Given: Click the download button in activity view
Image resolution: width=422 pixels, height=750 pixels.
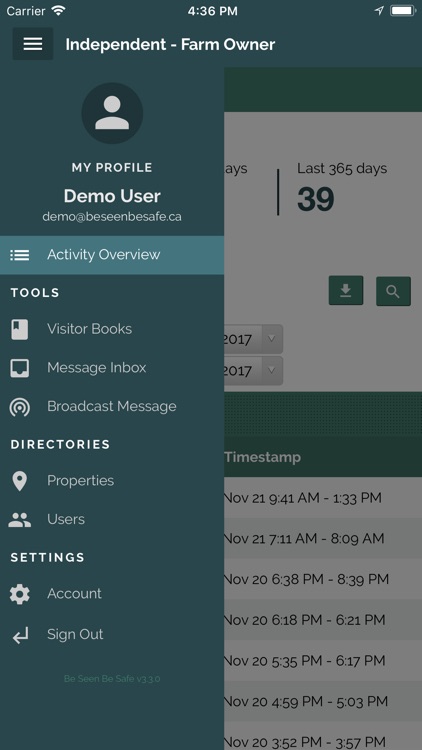Looking at the screenshot, I should (x=345, y=290).
